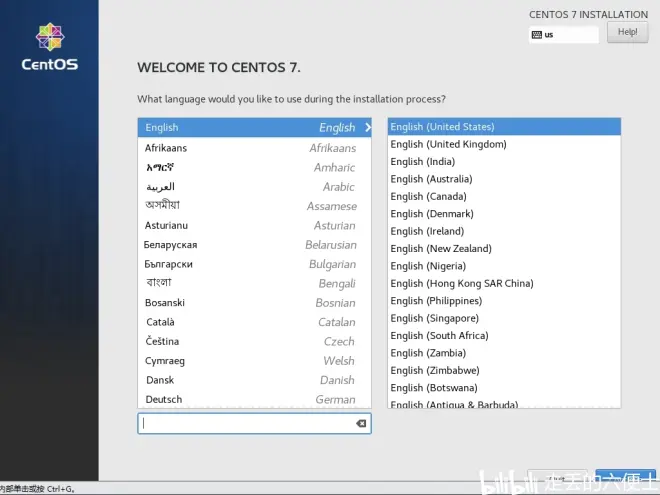
Task: Select Català in the language list
Action: tap(254, 322)
